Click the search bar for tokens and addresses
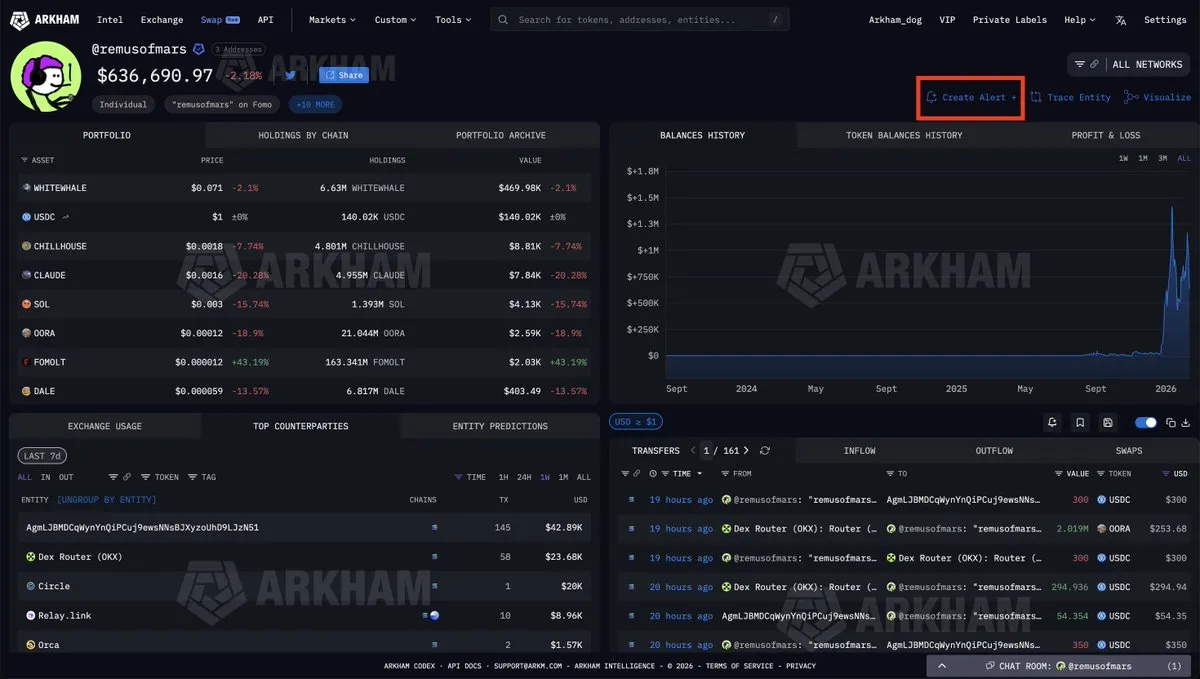1200x679 pixels. tap(640, 20)
